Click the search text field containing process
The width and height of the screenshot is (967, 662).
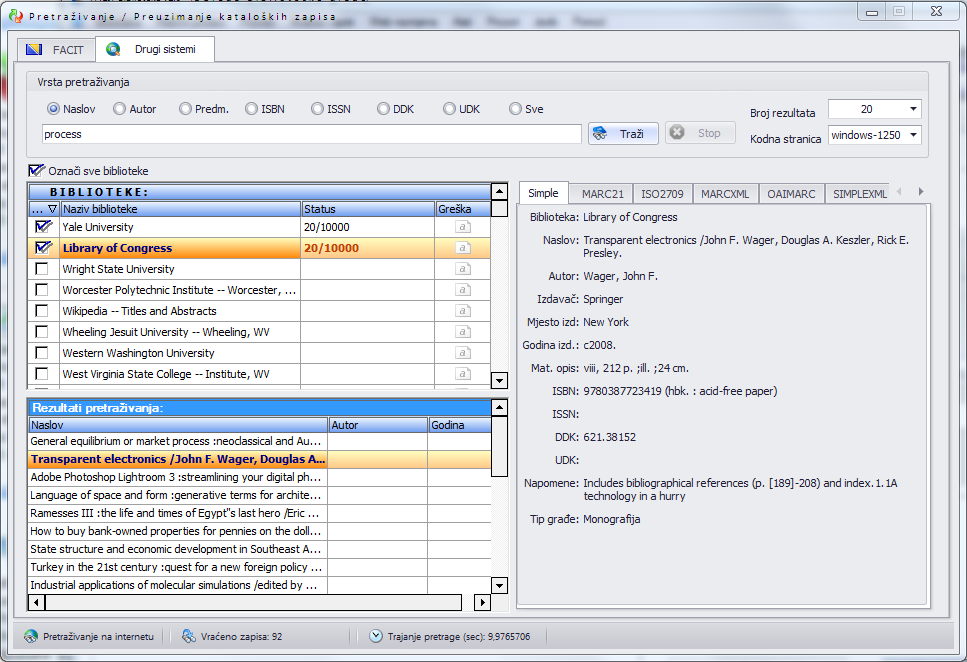click(x=310, y=134)
